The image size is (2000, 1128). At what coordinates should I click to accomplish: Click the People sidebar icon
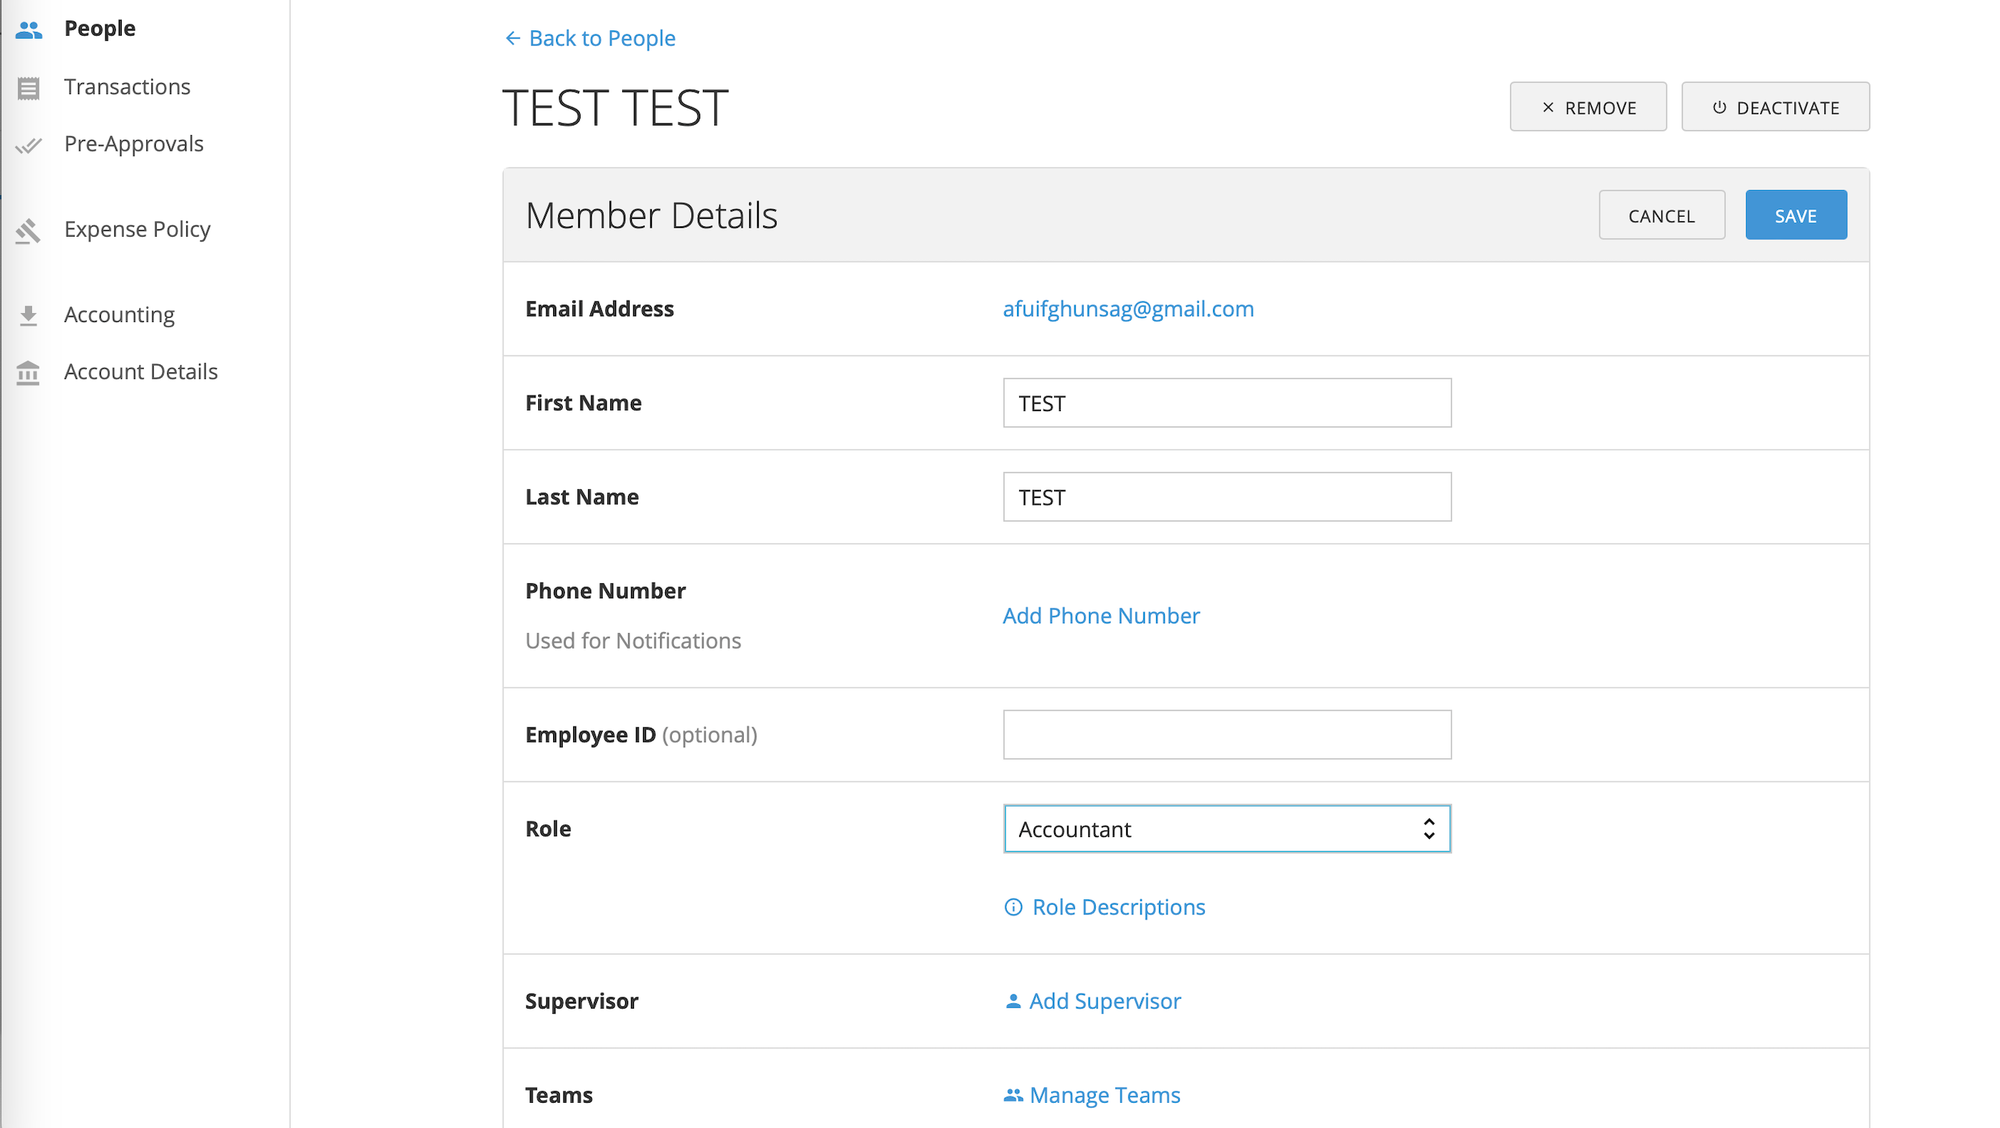(x=29, y=30)
